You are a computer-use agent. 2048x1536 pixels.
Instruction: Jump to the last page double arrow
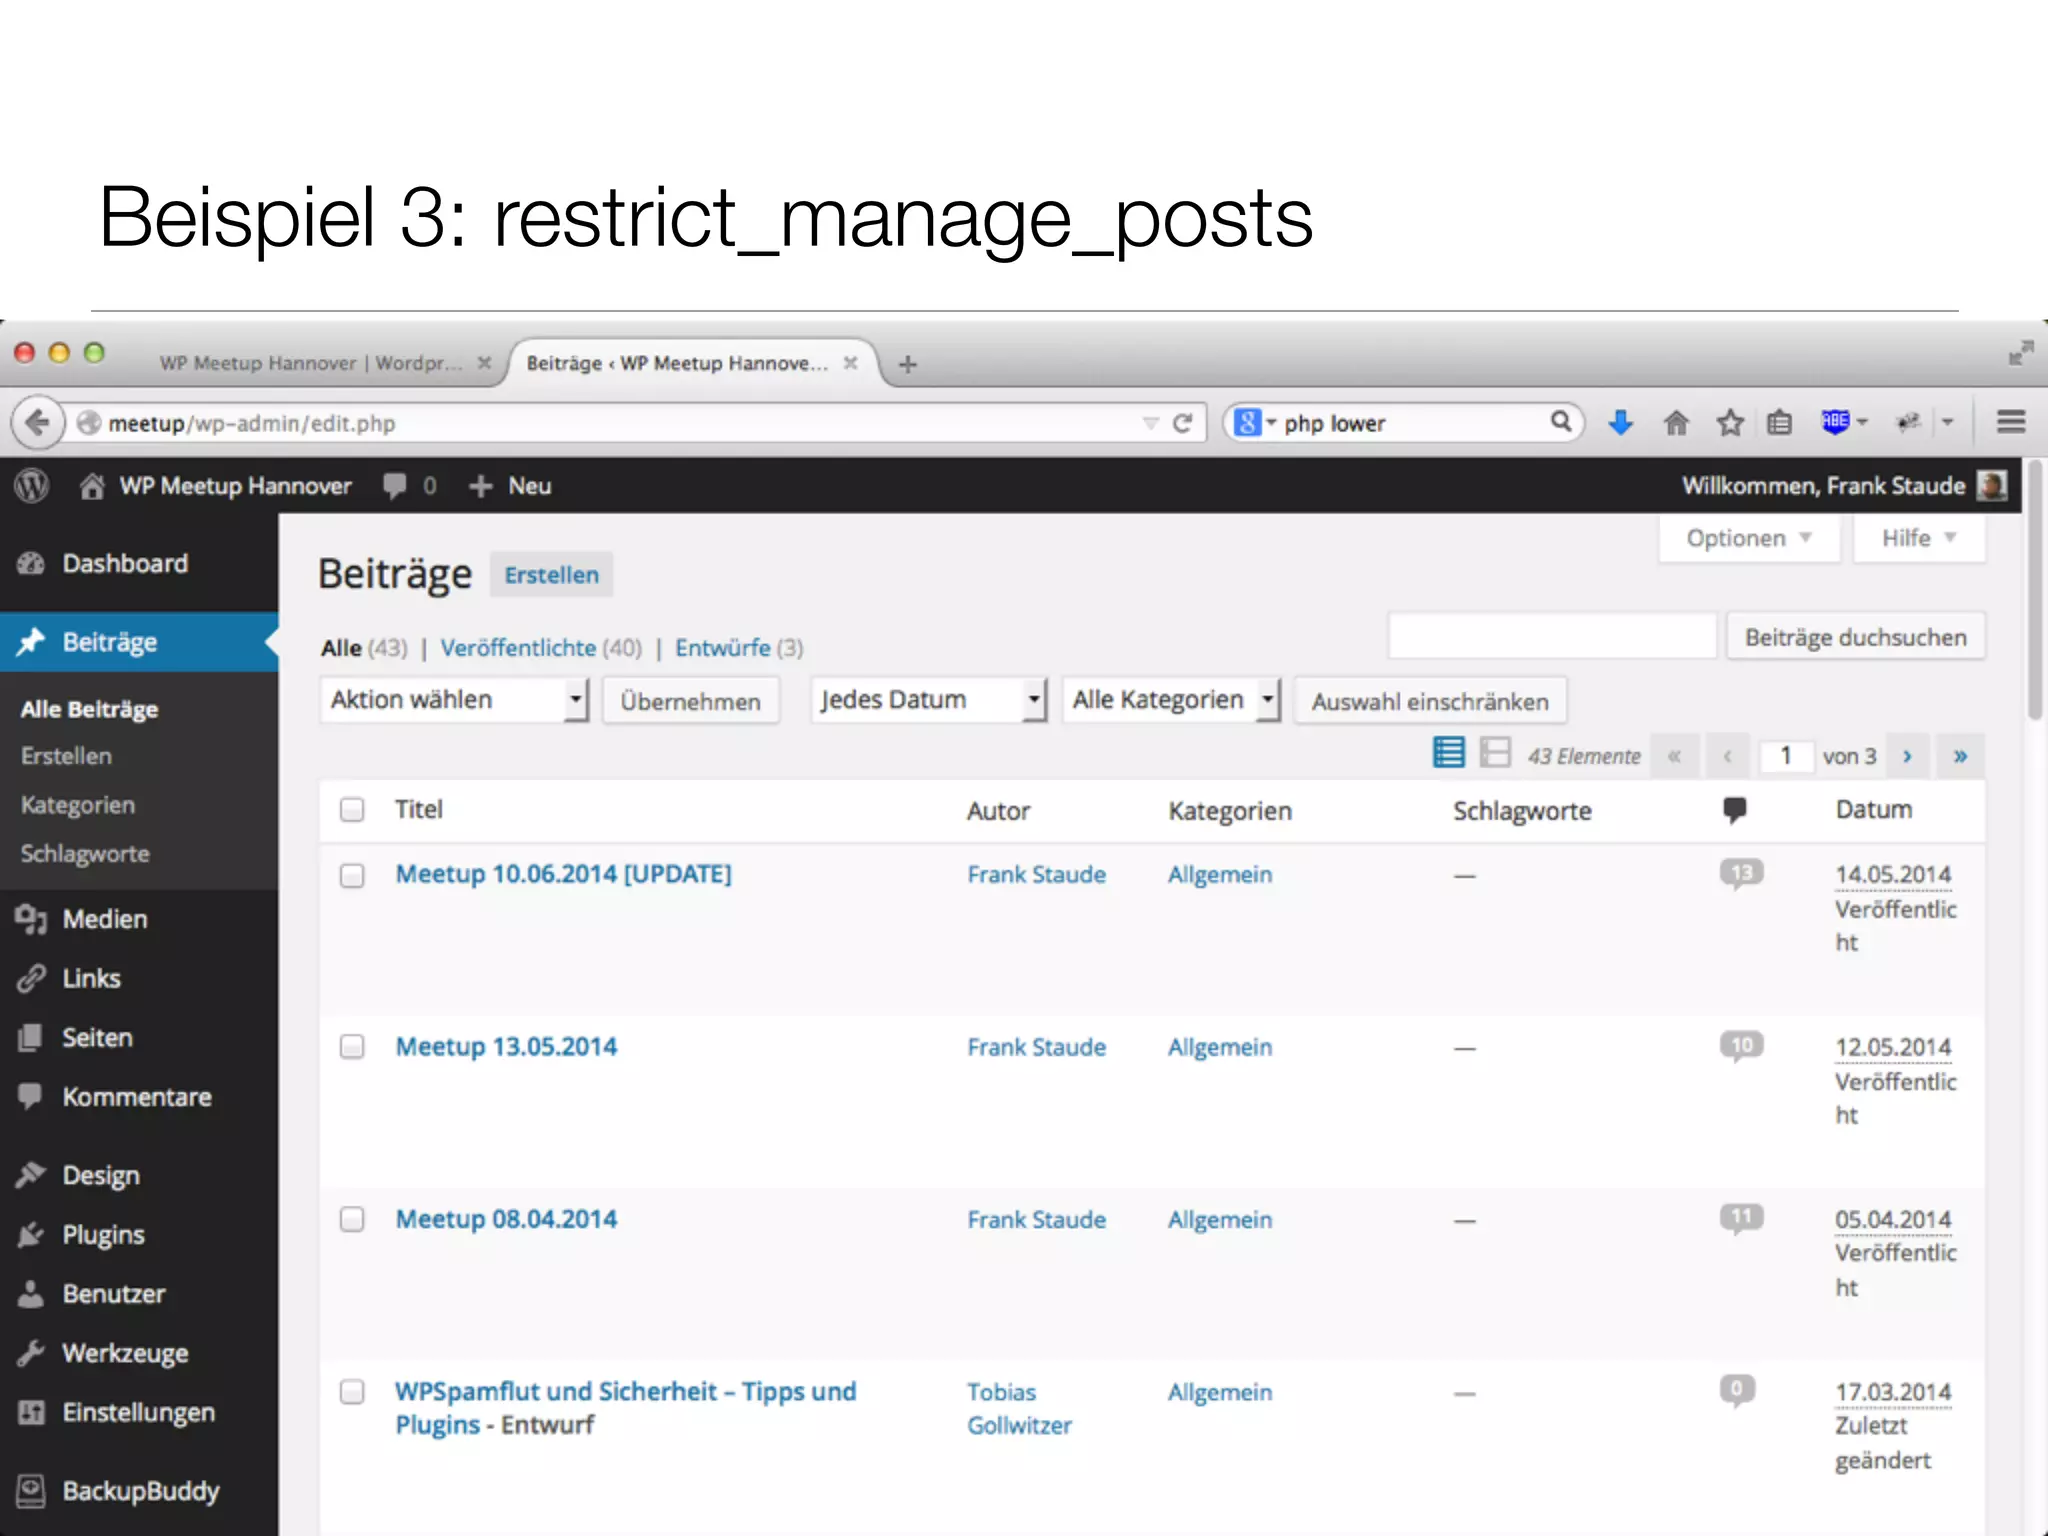pyautogui.click(x=1960, y=756)
